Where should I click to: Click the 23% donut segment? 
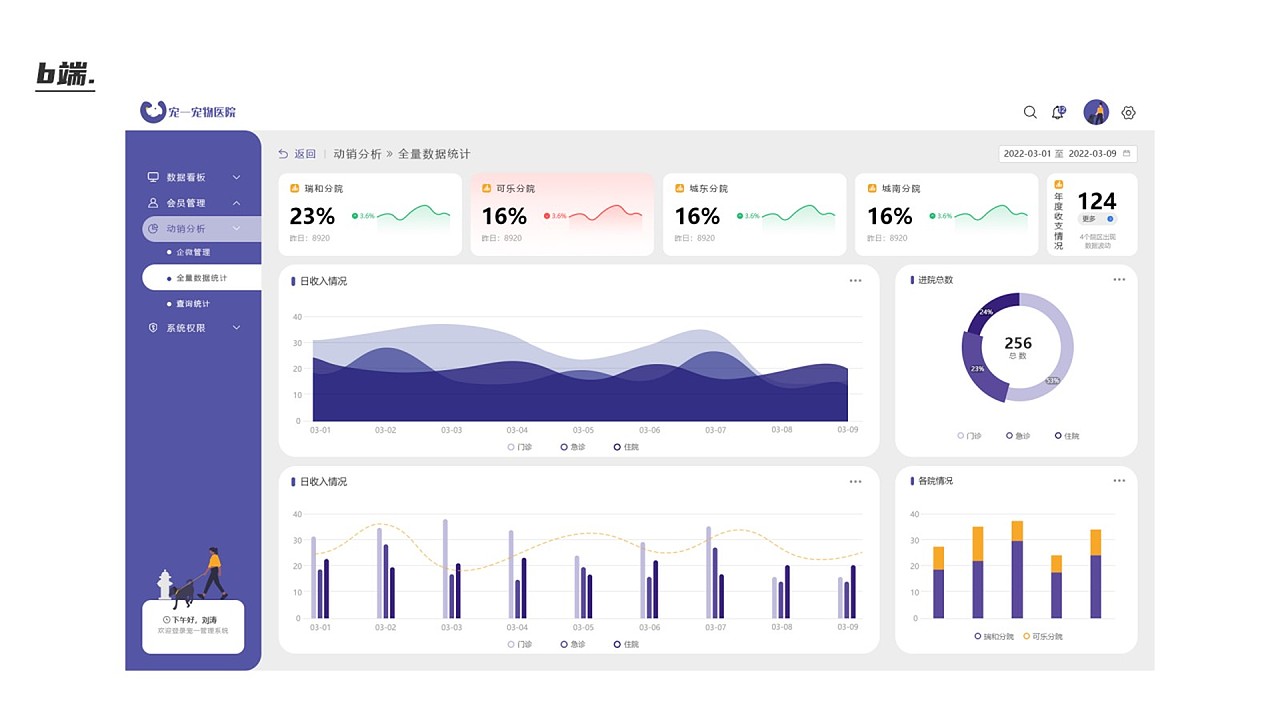[x=978, y=367]
